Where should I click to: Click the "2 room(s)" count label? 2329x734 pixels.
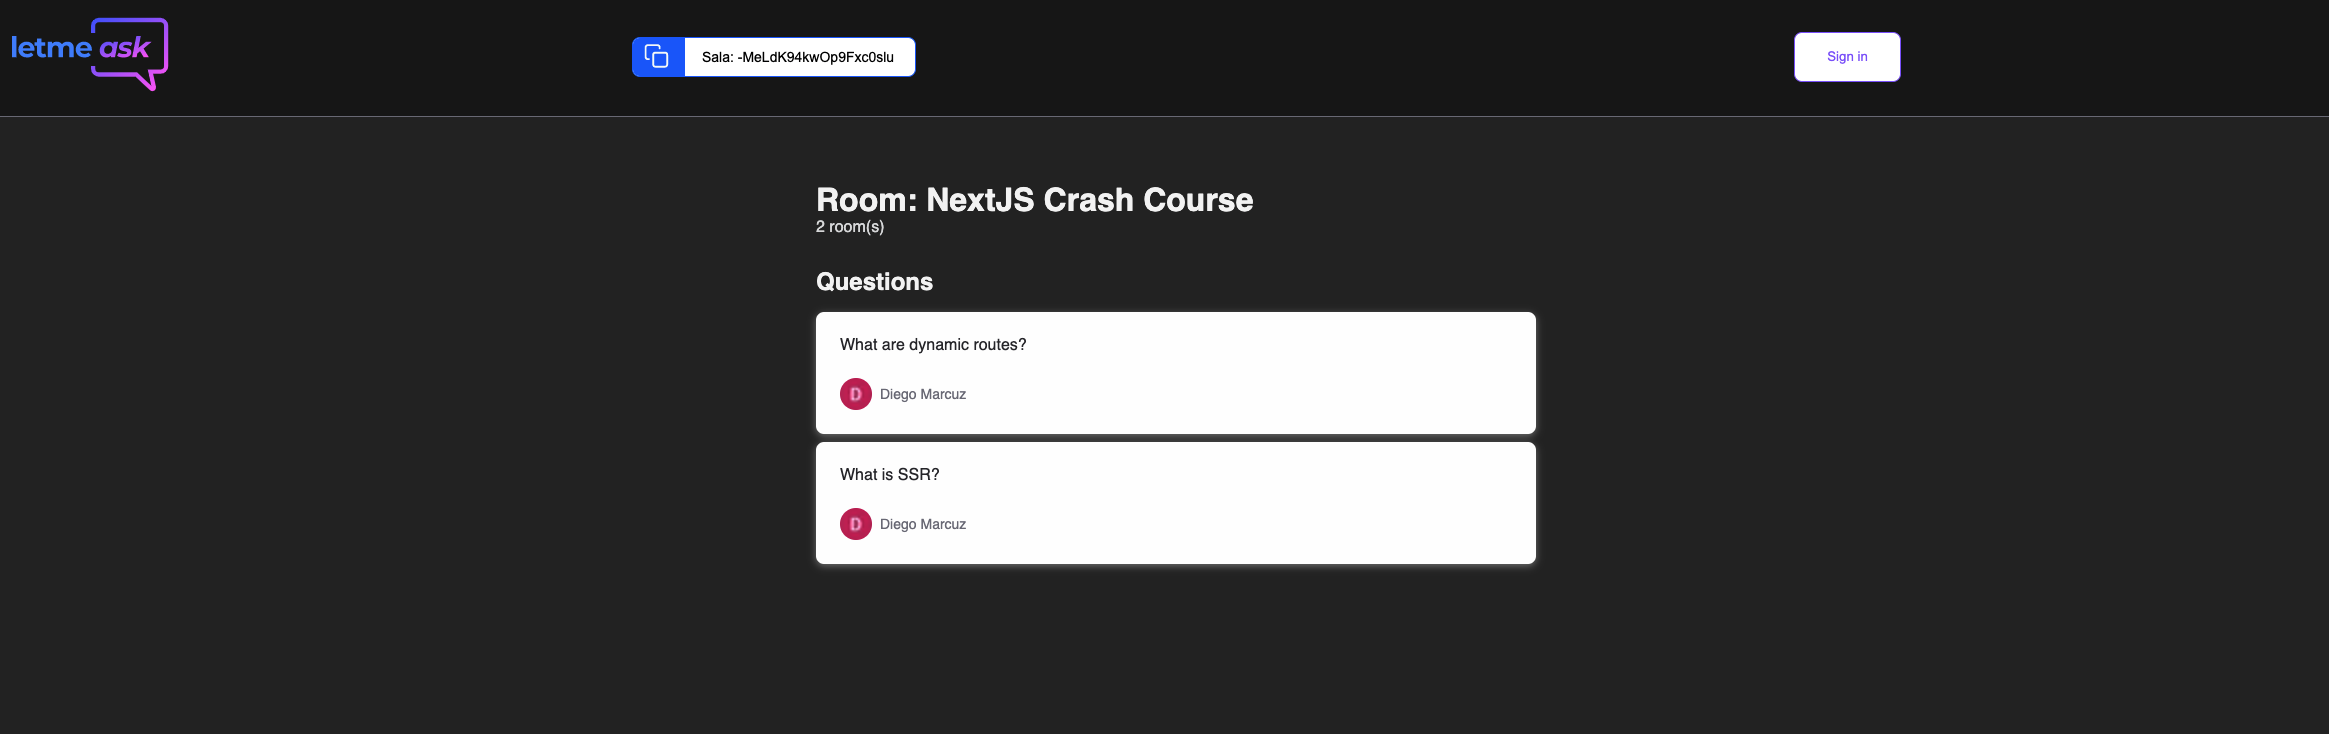point(850,227)
